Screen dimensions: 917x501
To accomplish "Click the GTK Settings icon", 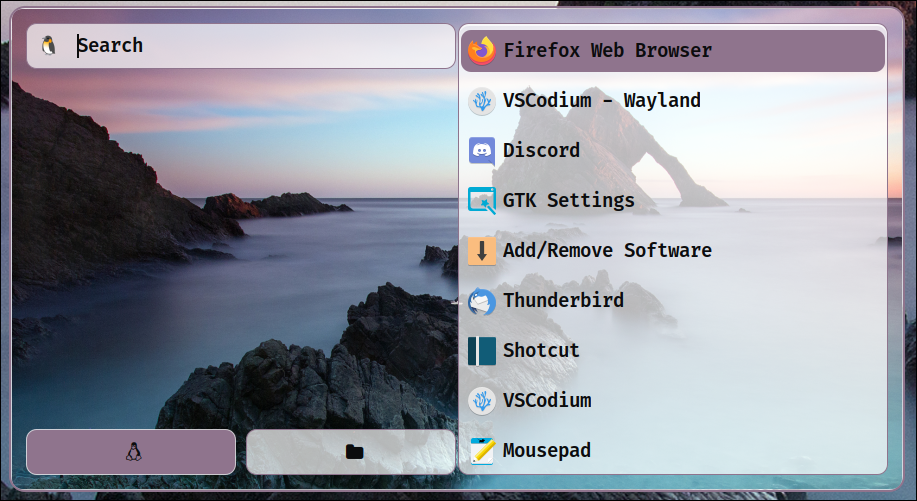I will (x=482, y=201).
